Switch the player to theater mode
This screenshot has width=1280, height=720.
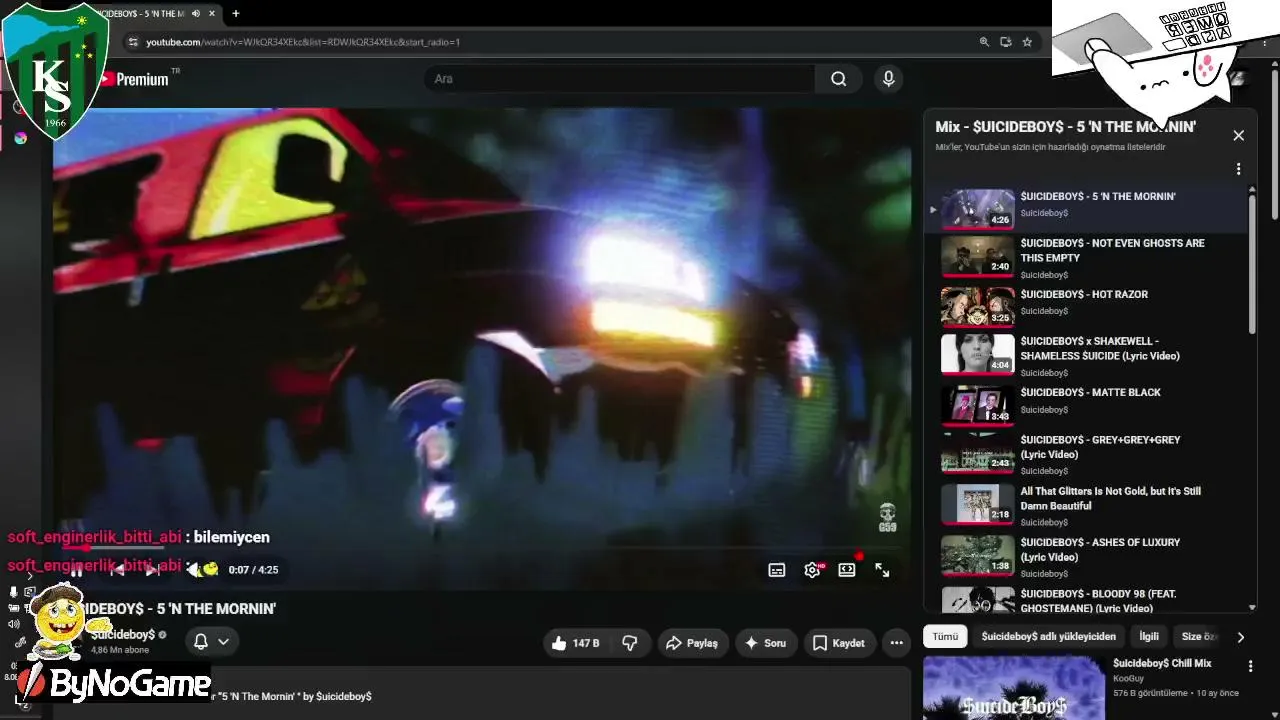pos(847,570)
